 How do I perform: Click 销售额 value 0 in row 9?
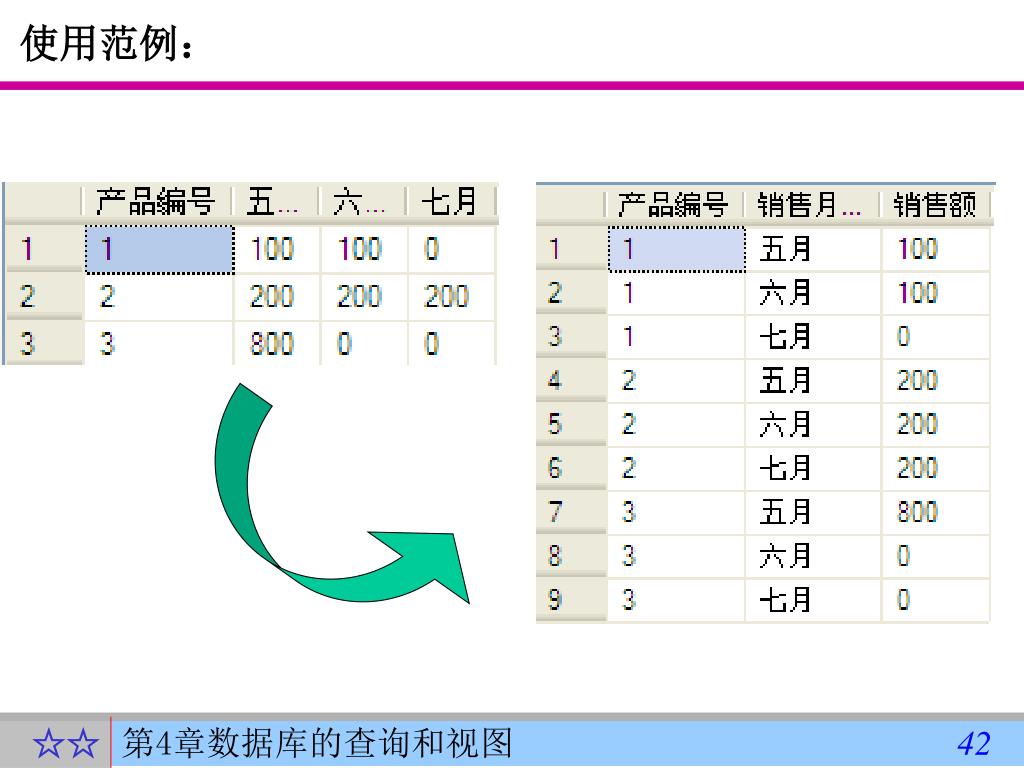936,600
